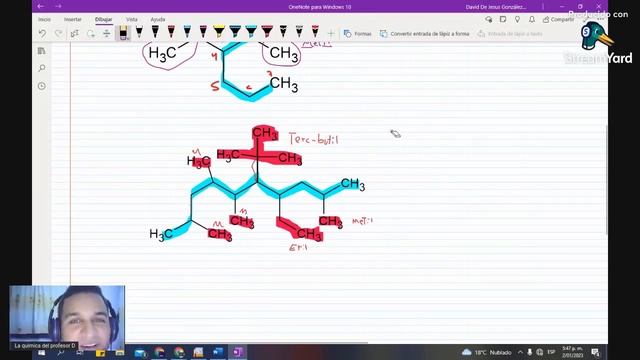Add a new pen with plus button

point(331,33)
